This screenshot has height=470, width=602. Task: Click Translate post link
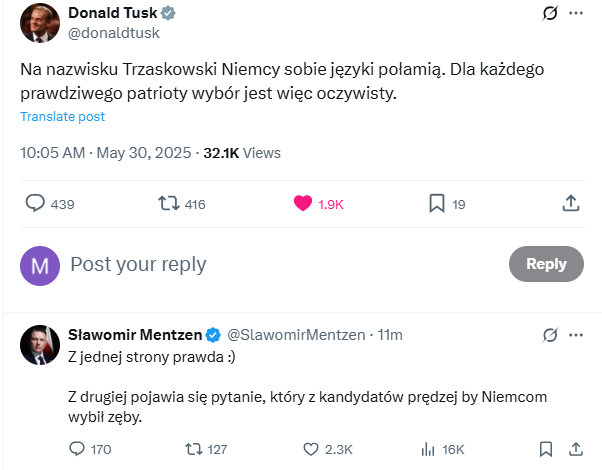pyautogui.click(x=62, y=117)
